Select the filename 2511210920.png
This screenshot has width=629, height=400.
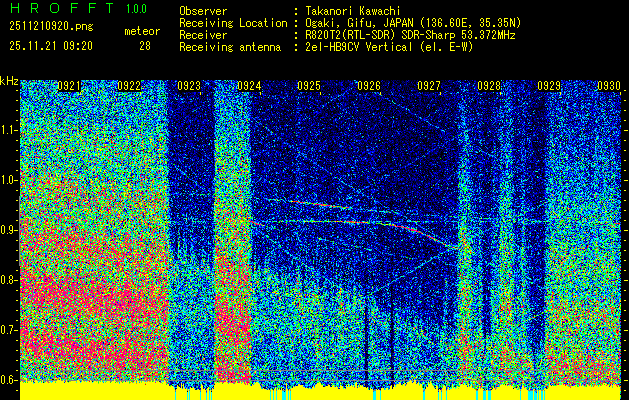coord(51,27)
